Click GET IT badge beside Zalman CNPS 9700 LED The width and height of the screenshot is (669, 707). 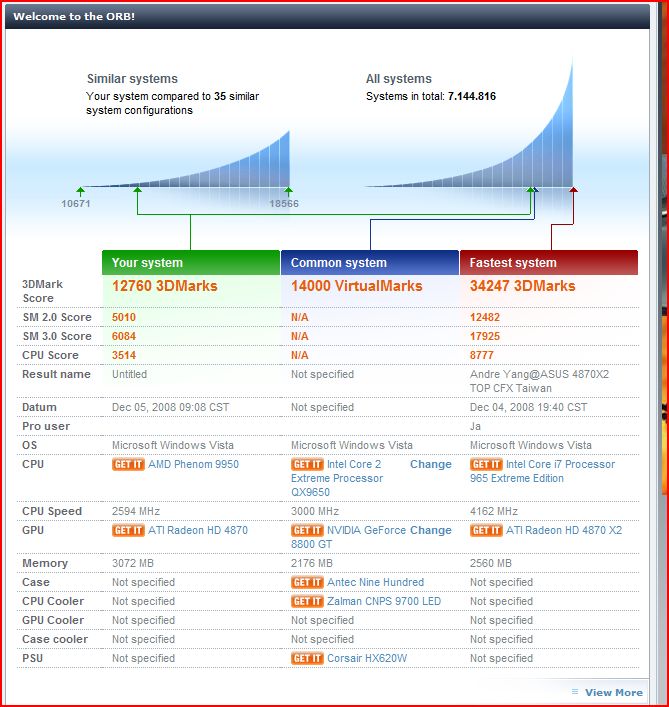[307, 601]
